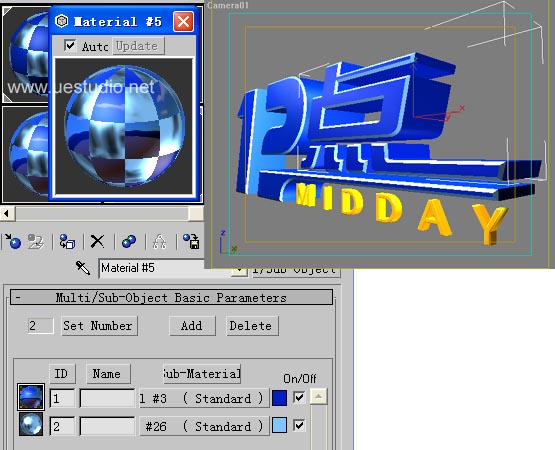
Task: Click the Delete button
Action: click(x=252, y=325)
